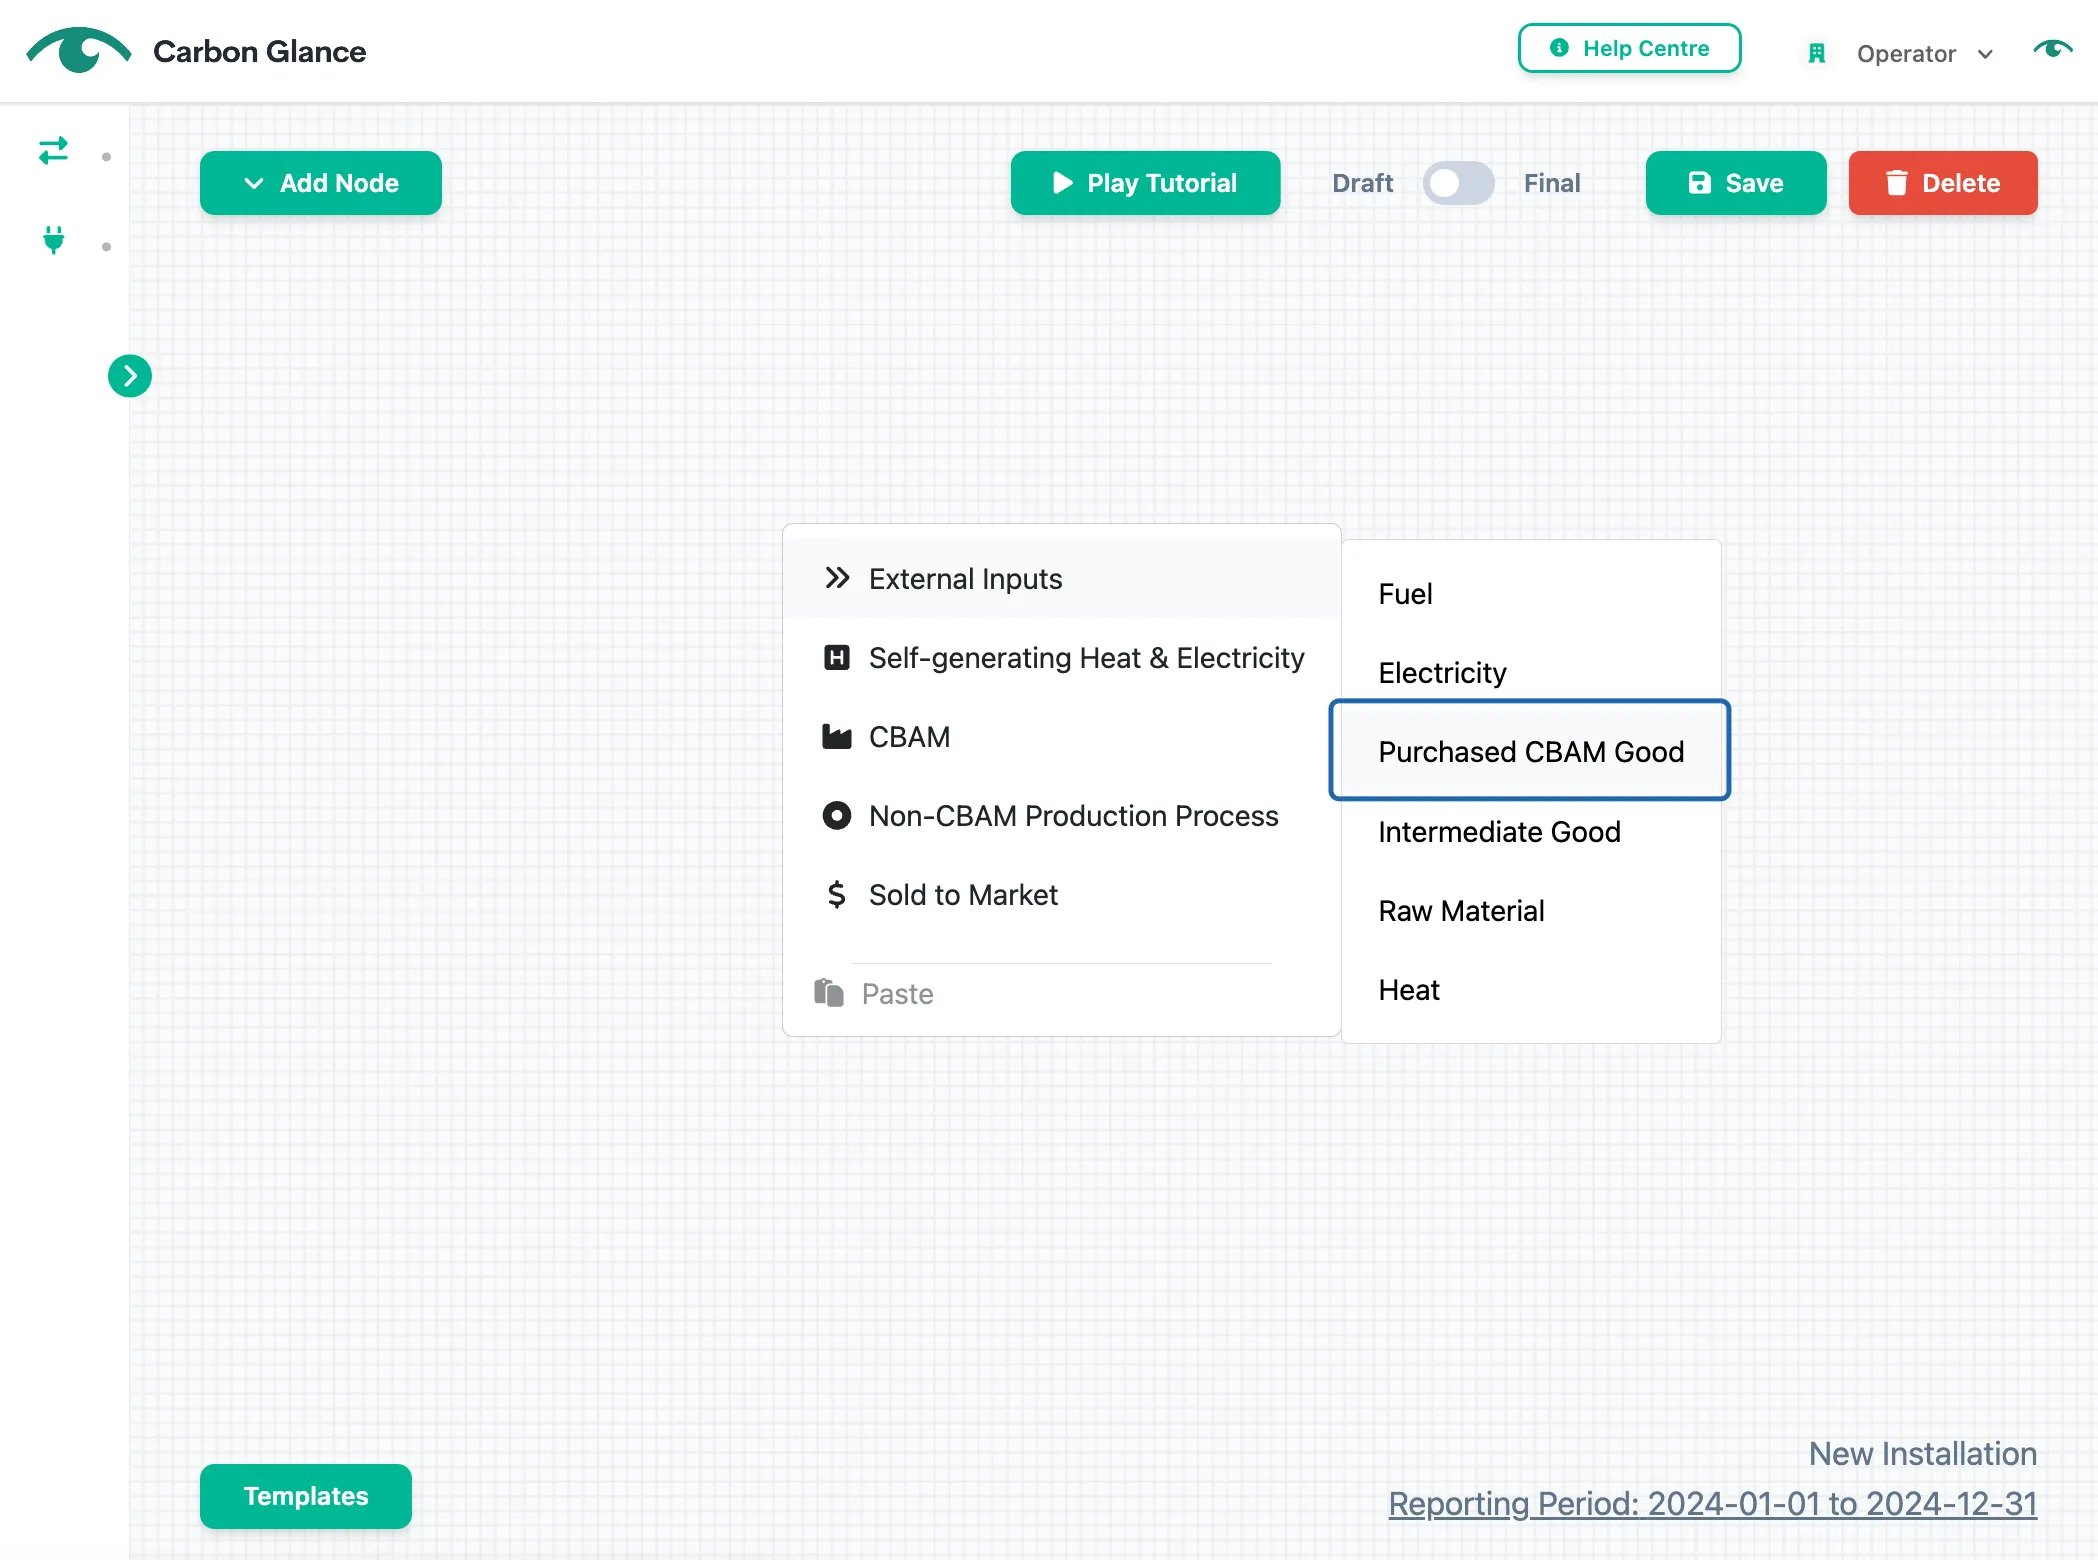This screenshot has height=1560, width=2098.
Task: Toggle the Draft/Final switch
Action: [x=1458, y=183]
